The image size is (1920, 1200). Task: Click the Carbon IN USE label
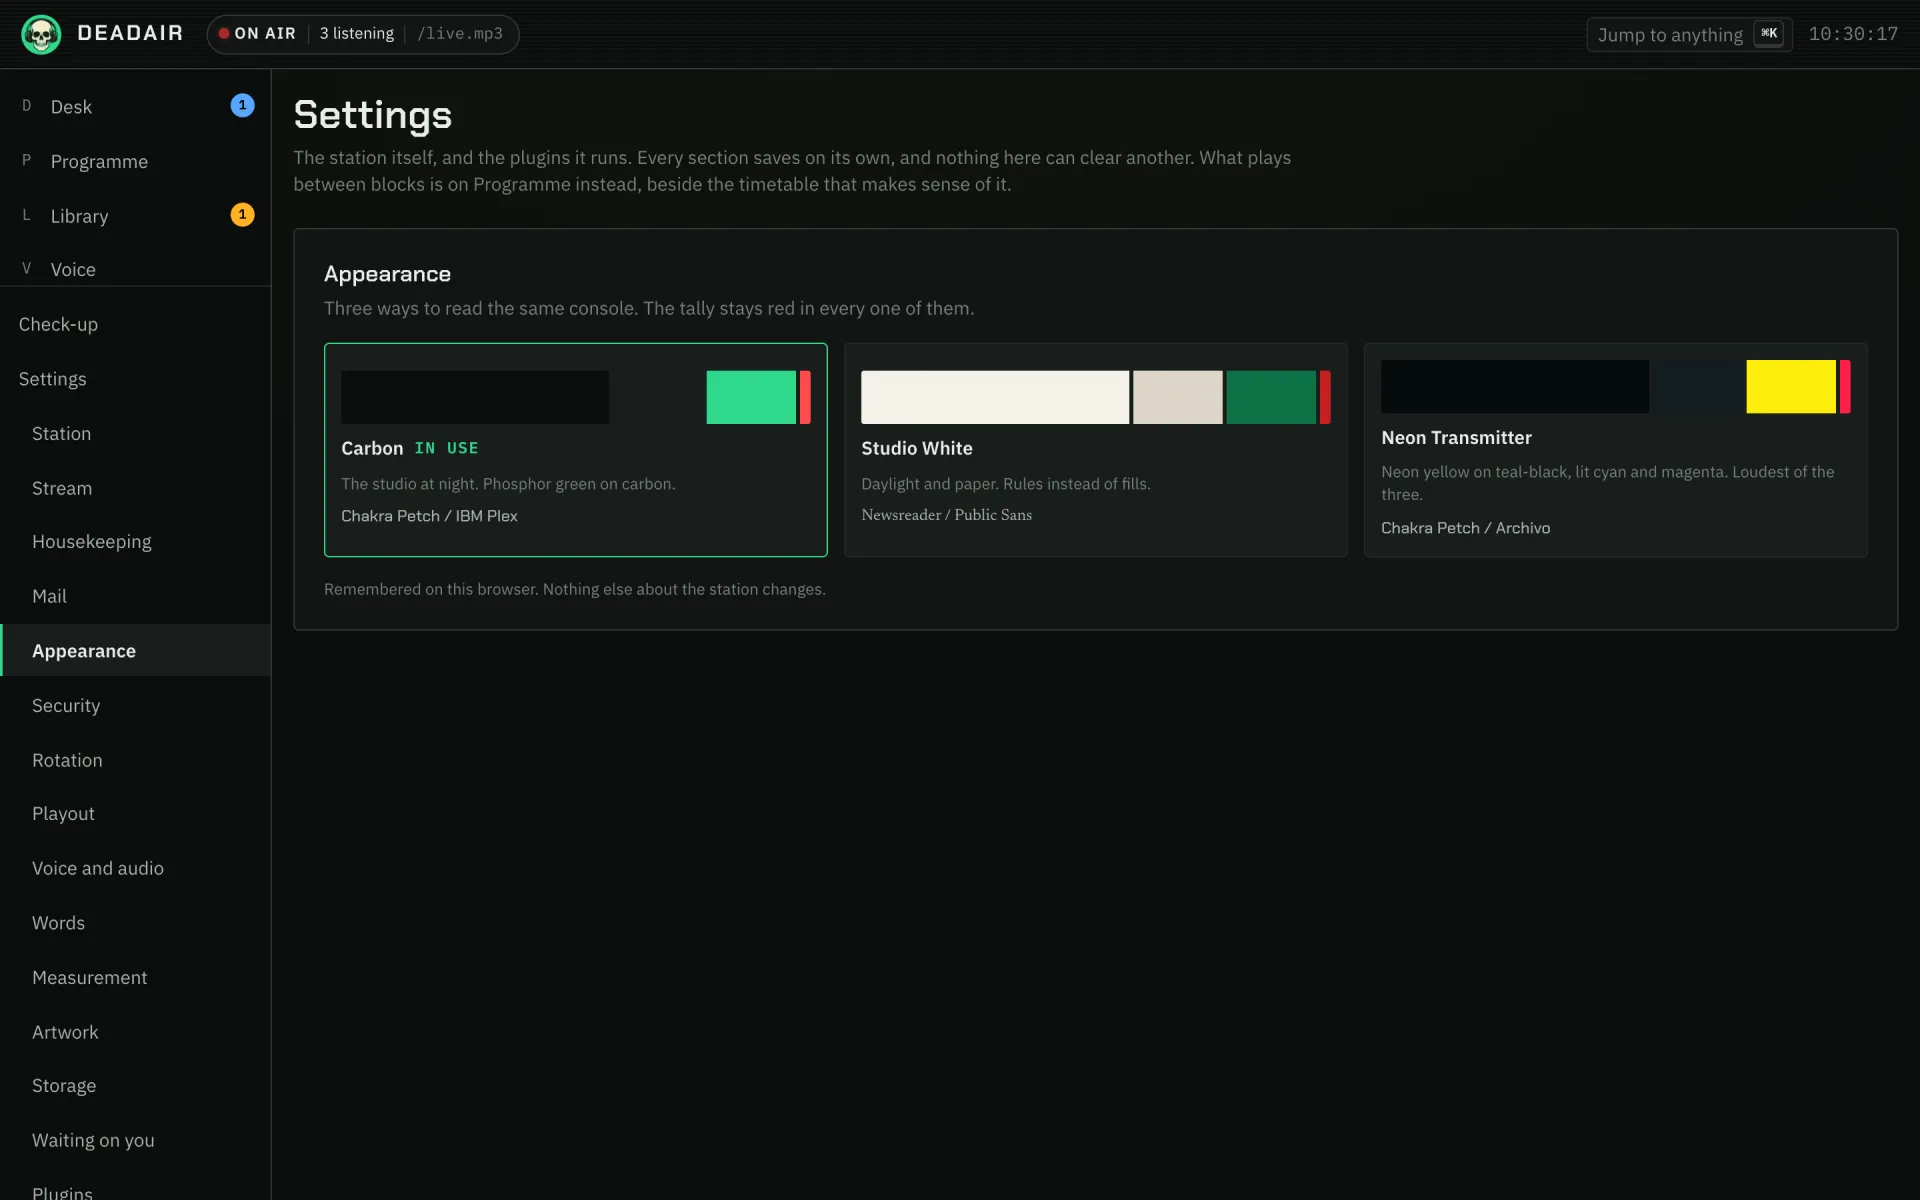coord(446,448)
